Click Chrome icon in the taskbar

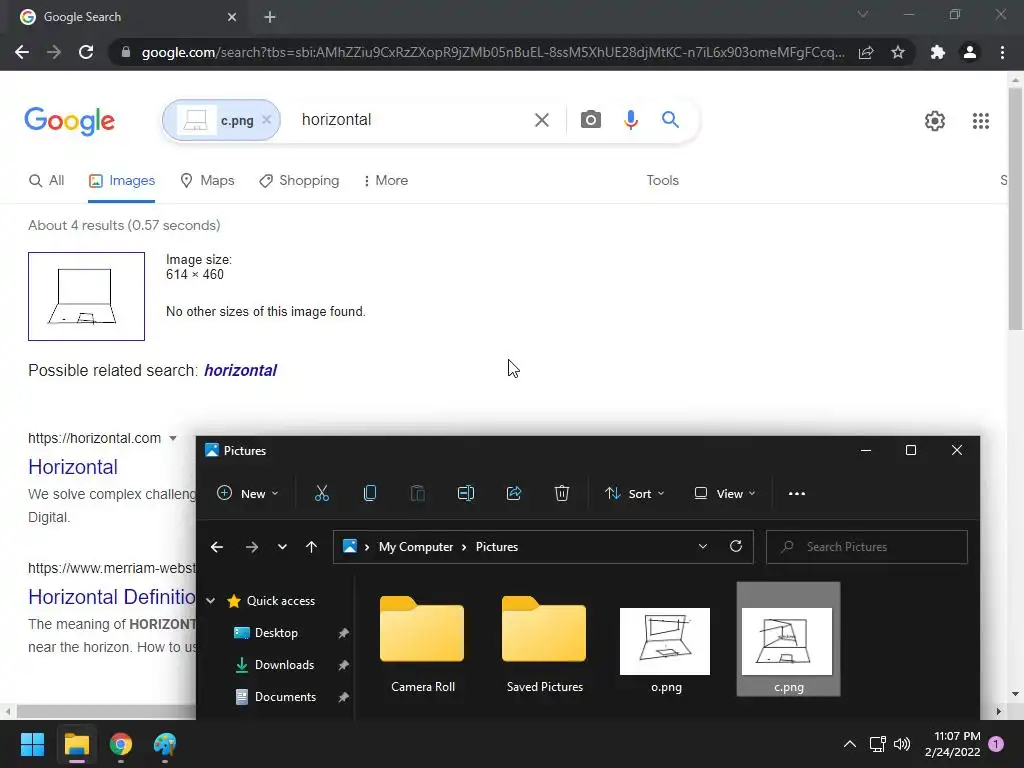click(121, 744)
